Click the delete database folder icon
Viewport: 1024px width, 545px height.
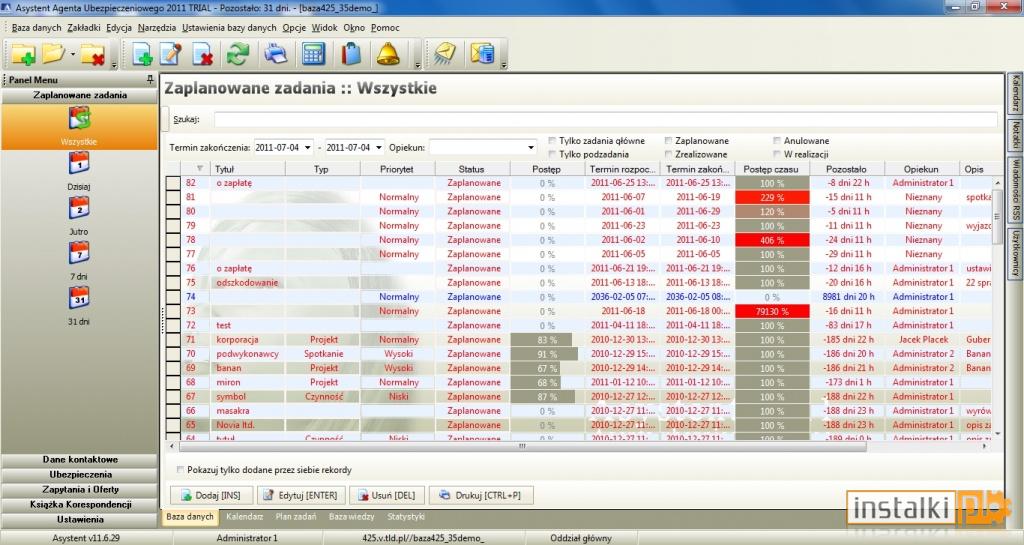tap(93, 55)
